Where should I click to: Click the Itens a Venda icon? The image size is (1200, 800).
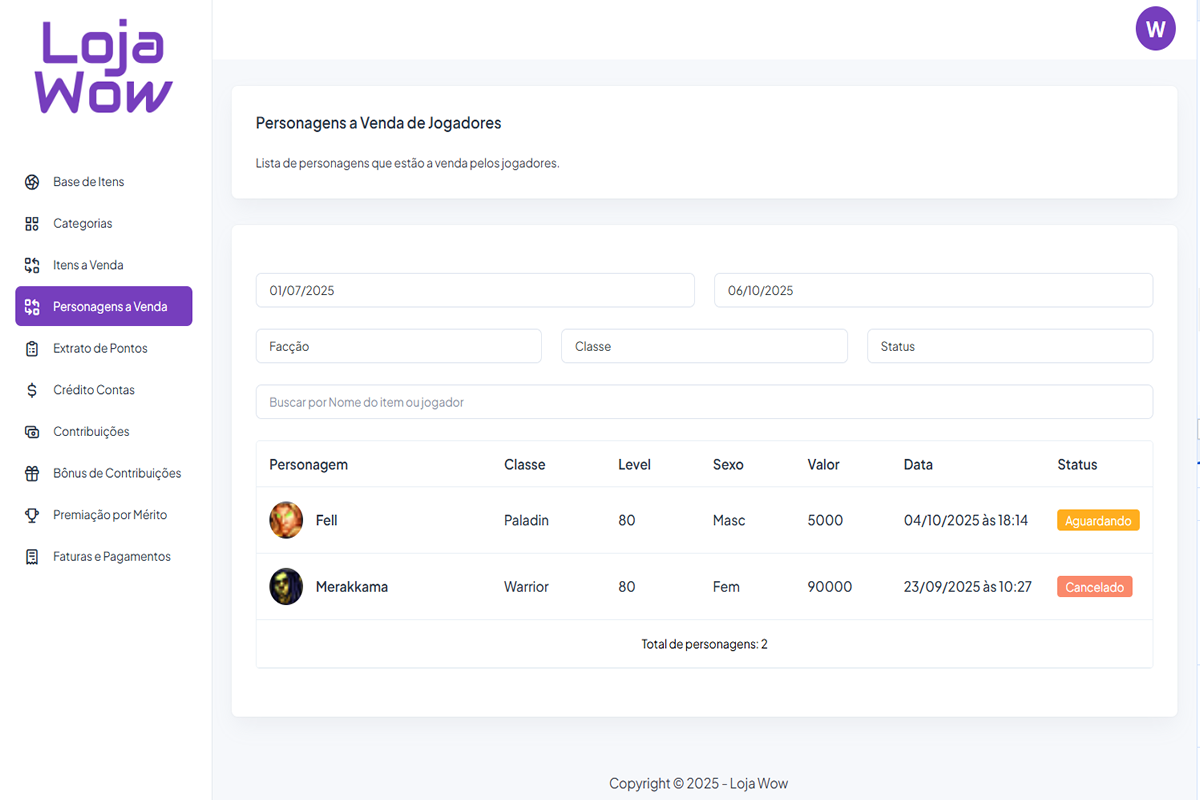(32, 265)
